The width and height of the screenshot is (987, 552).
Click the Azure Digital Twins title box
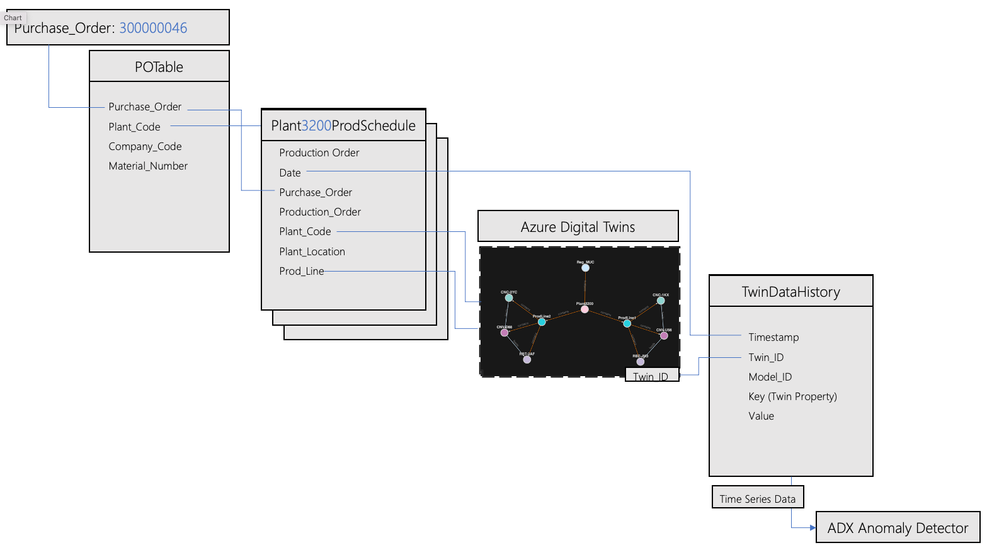click(578, 227)
